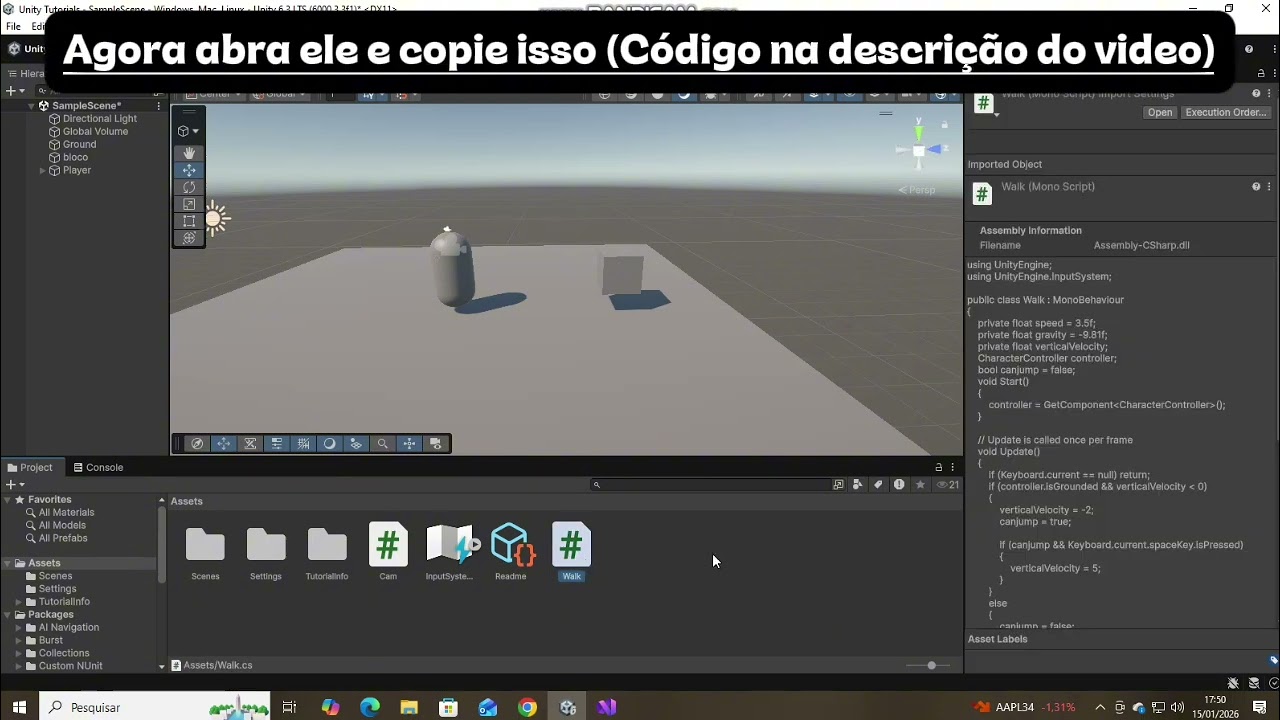Select the Walk script asset
The height and width of the screenshot is (720, 1280).
point(571,551)
